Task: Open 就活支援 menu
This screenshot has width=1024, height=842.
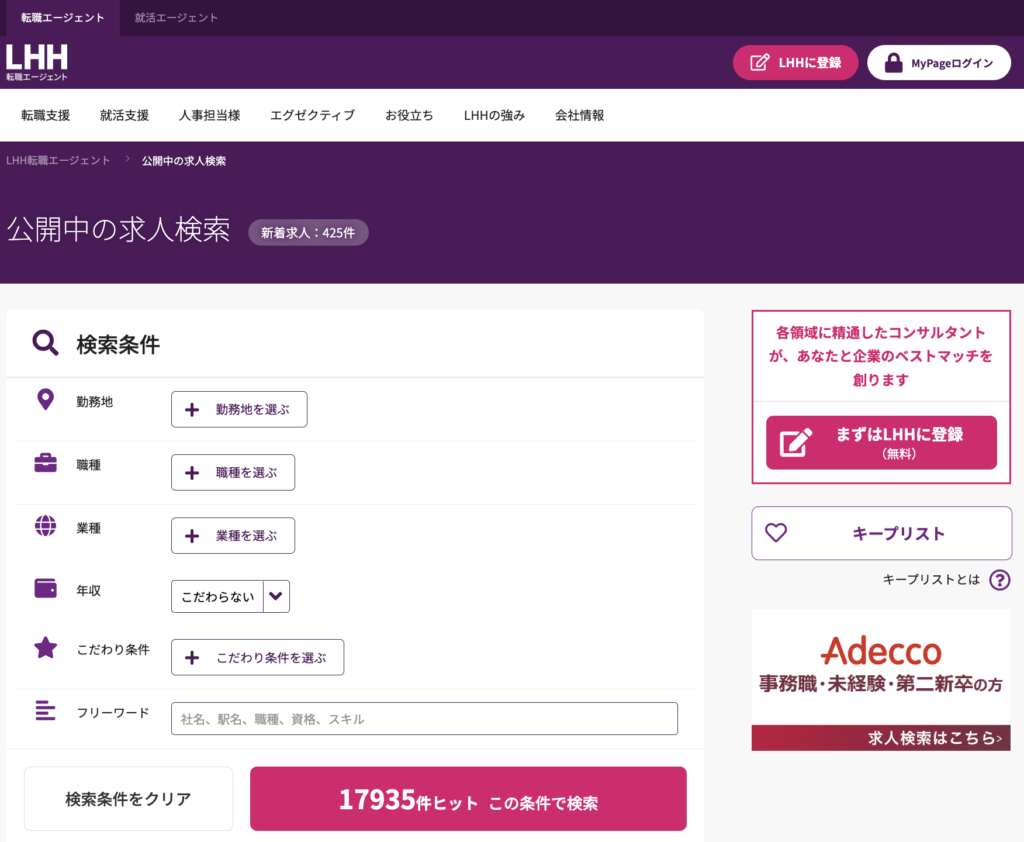Action: (x=124, y=116)
